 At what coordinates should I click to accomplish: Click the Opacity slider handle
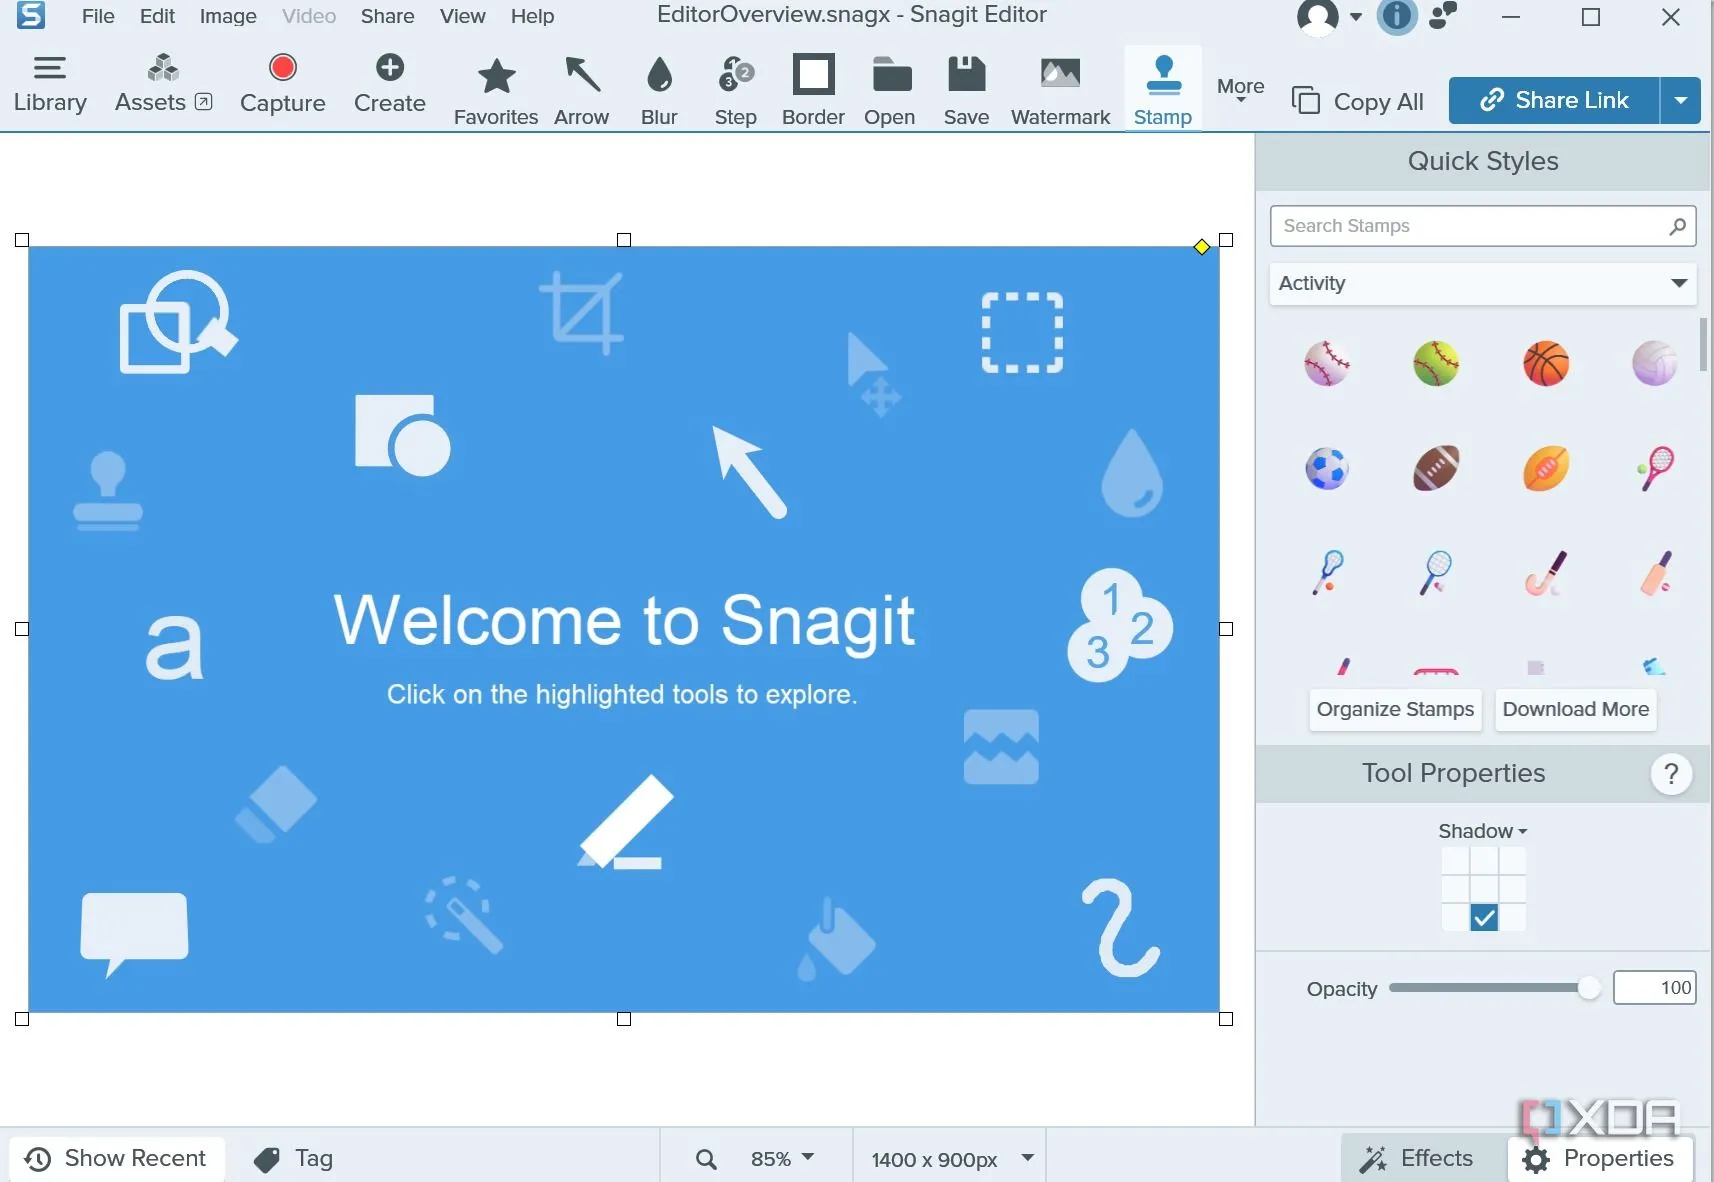pyautogui.click(x=1588, y=988)
